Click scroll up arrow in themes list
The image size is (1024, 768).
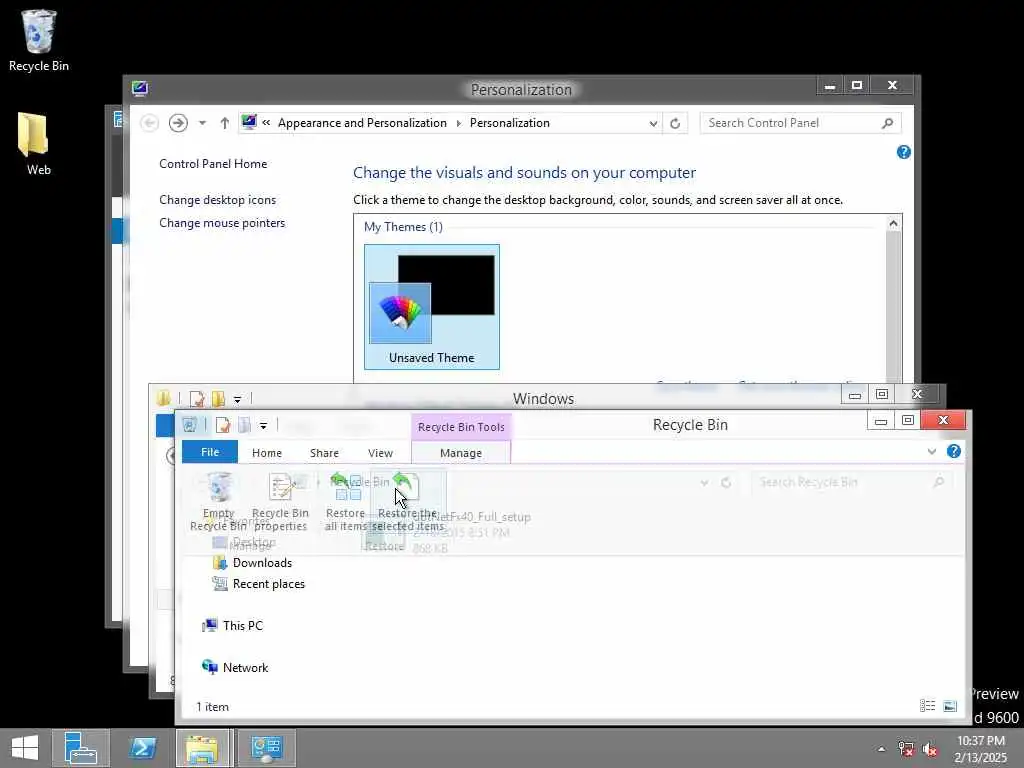pos(893,223)
